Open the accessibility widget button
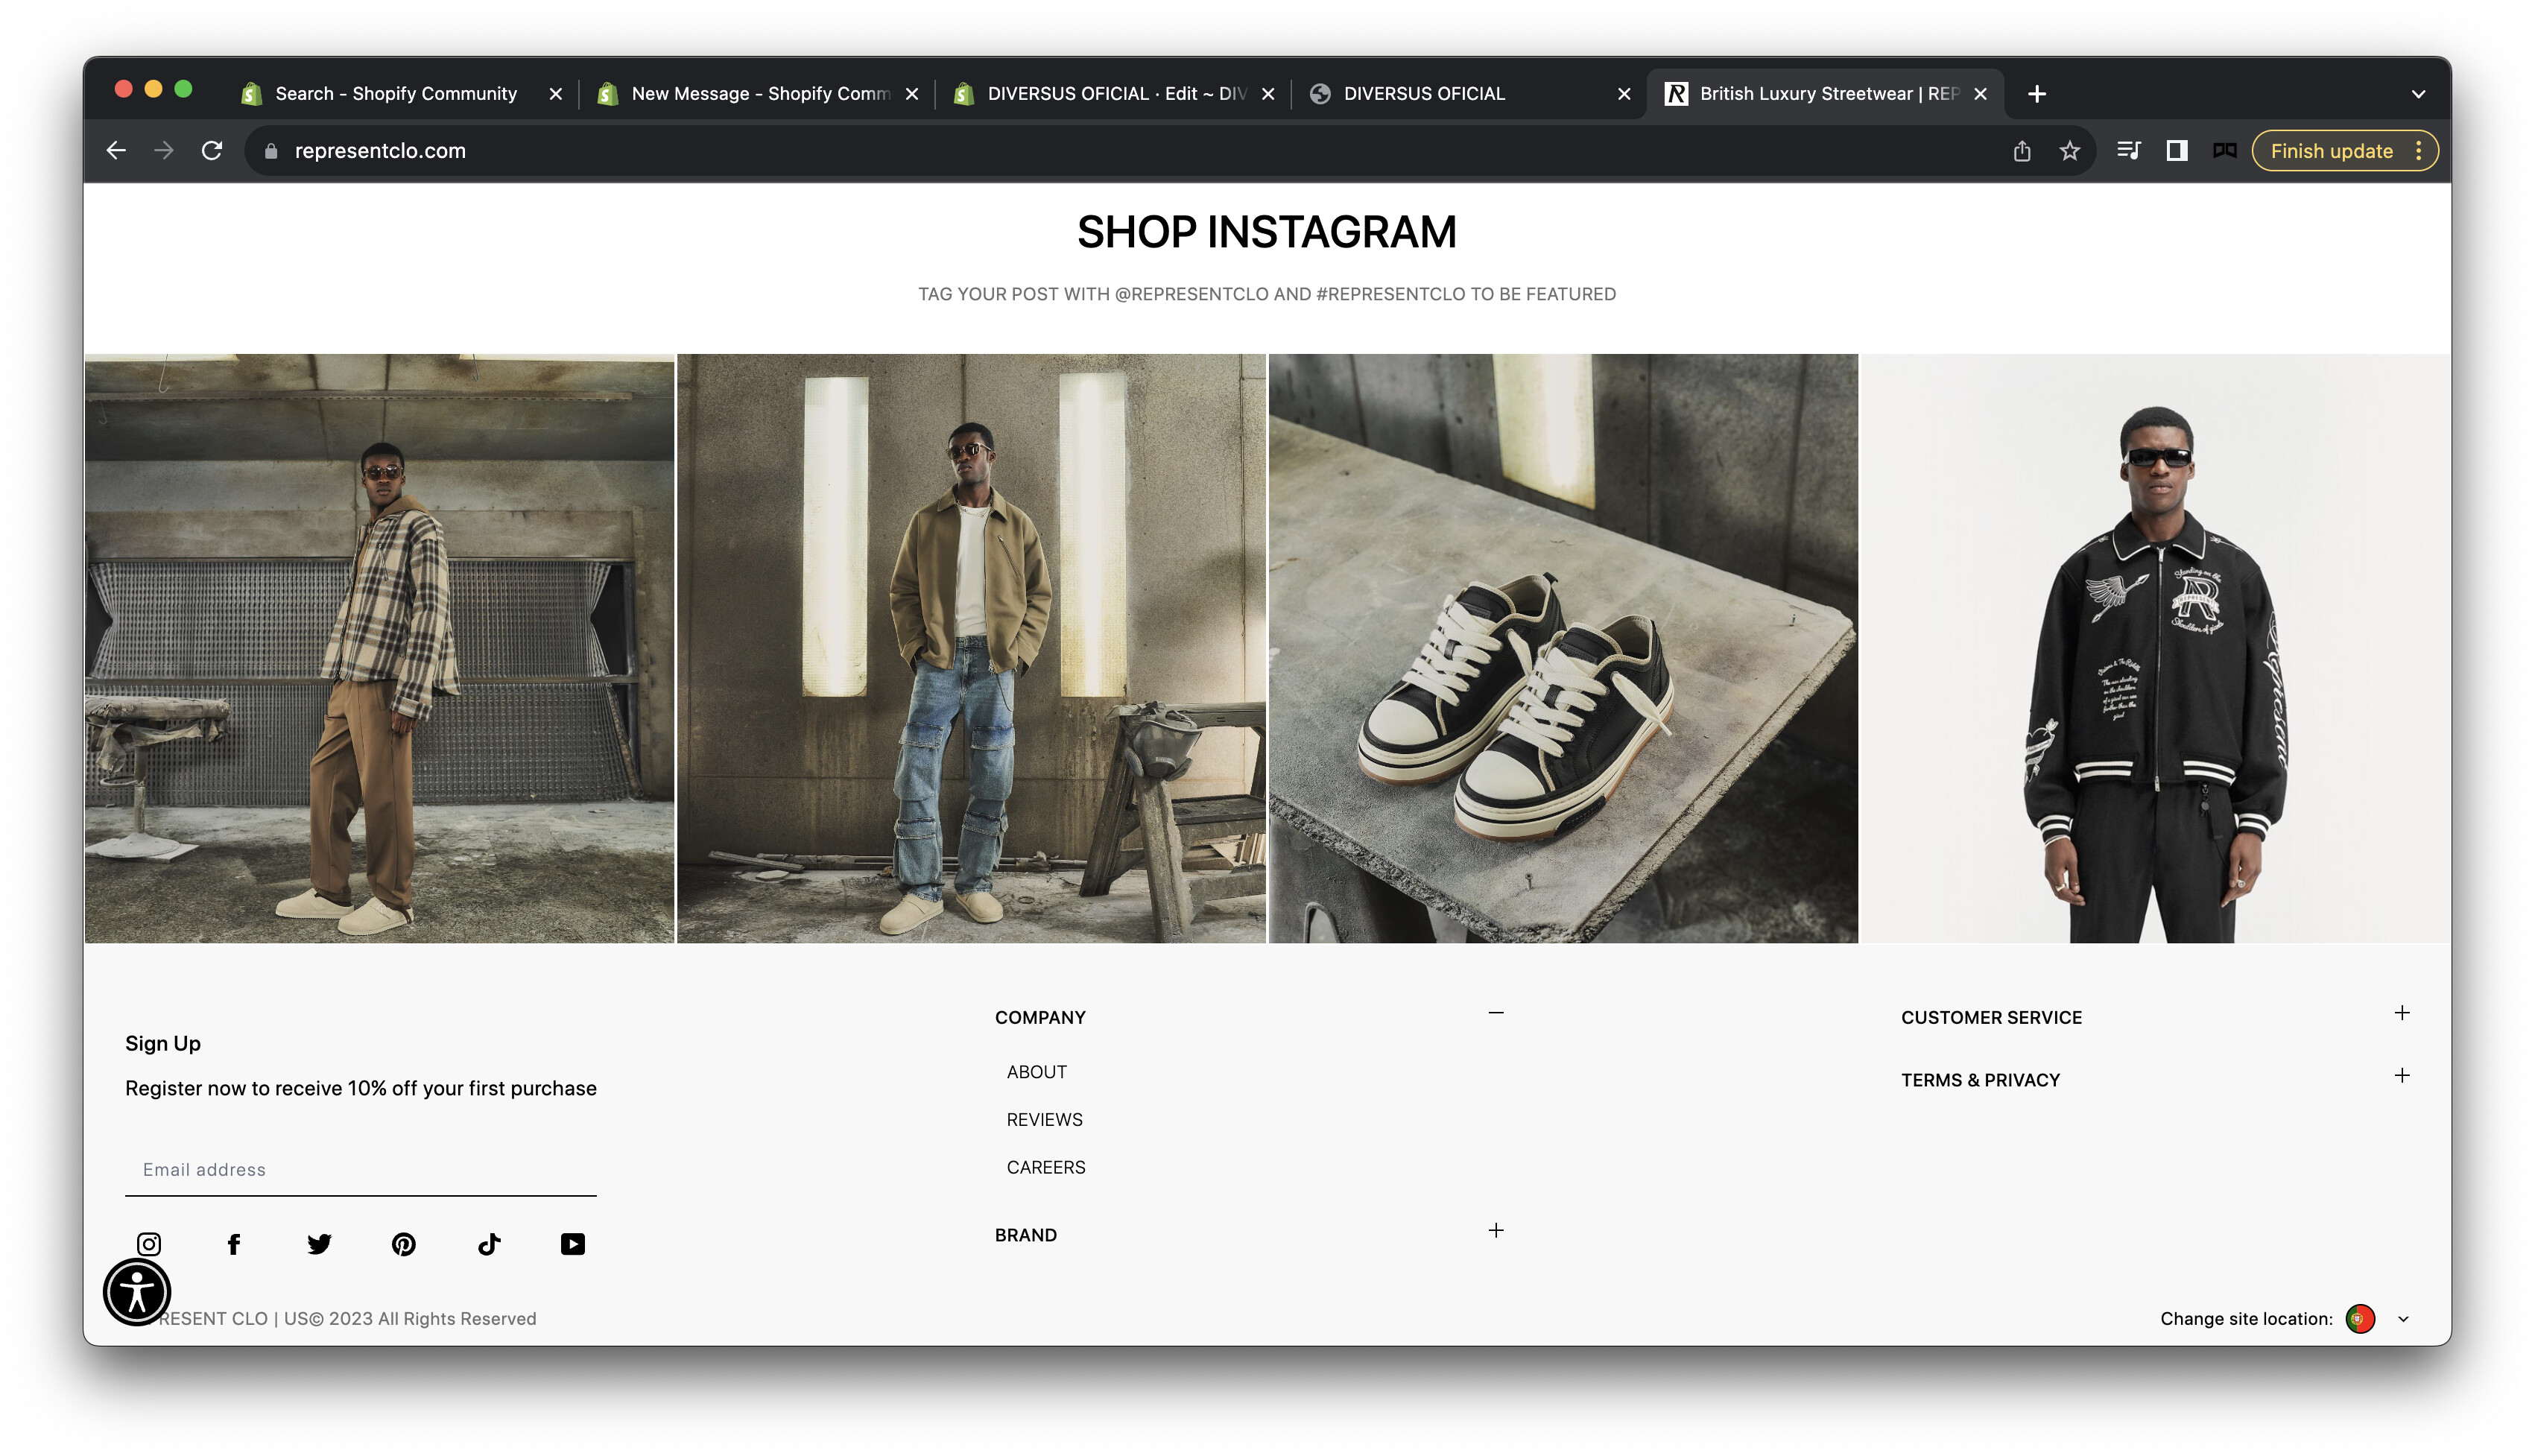The height and width of the screenshot is (1456, 2535). click(137, 1292)
